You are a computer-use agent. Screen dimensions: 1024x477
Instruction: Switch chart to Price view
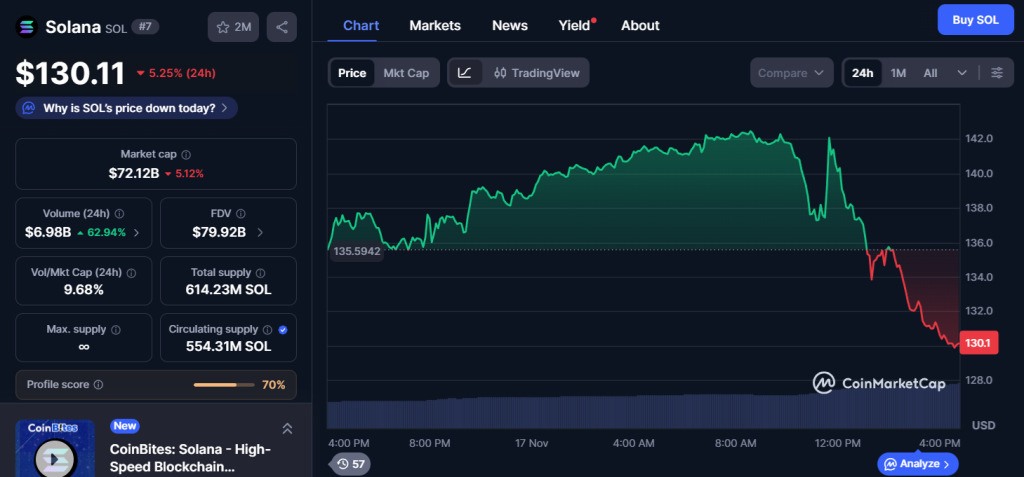(x=352, y=73)
